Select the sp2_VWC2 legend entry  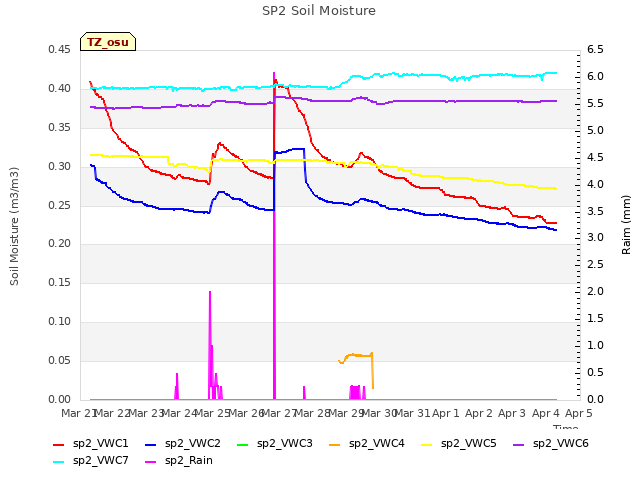click(183, 443)
